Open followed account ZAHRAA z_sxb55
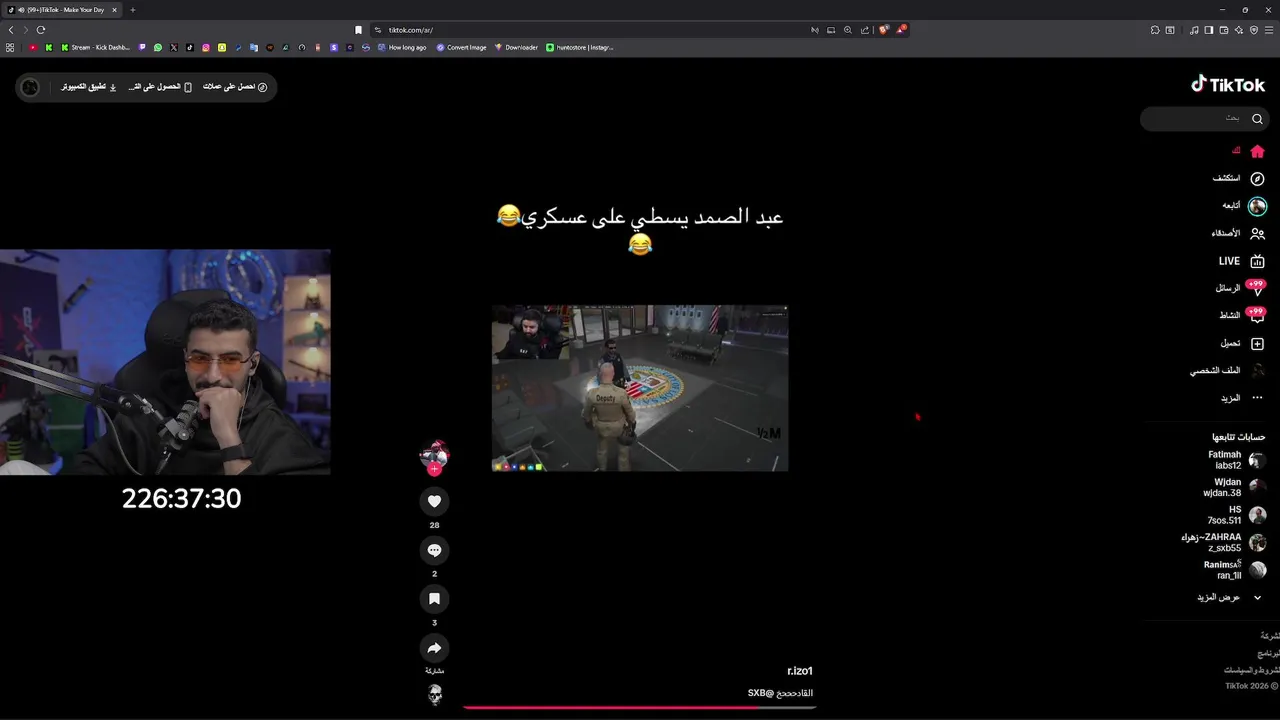Viewport: 1280px width, 720px height. point(1223,542)
